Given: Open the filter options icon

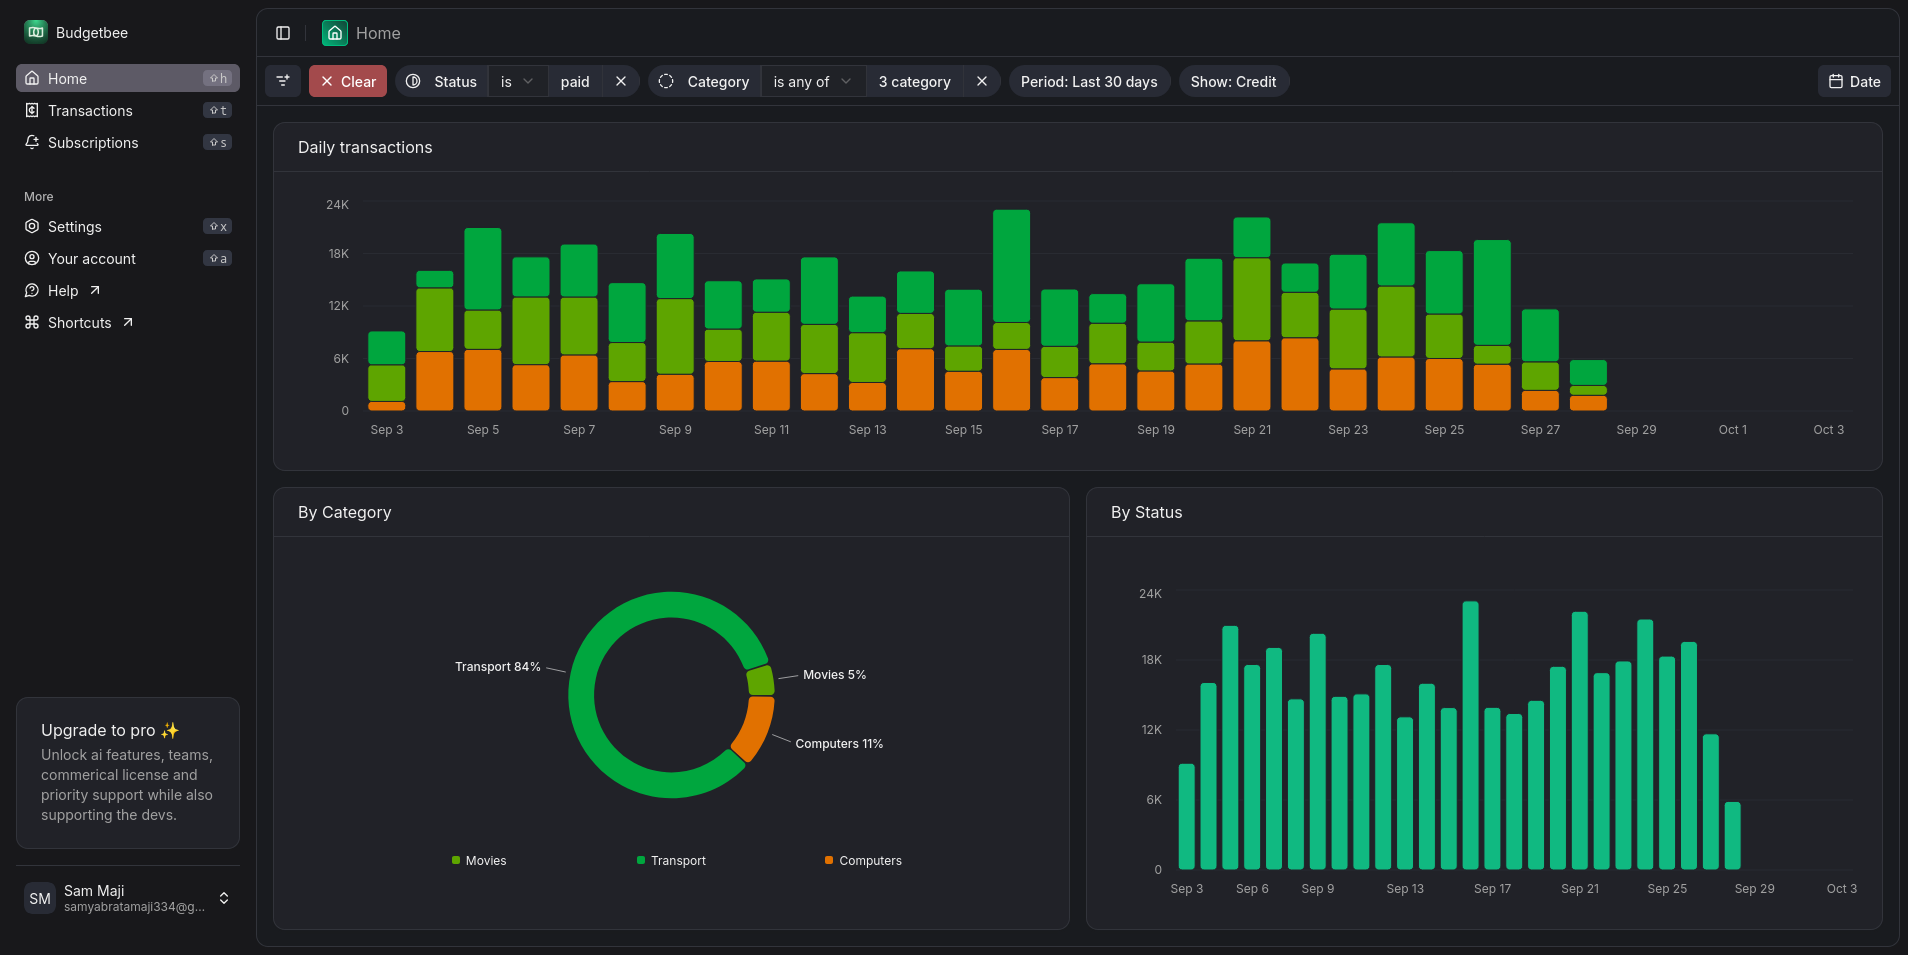Looking at the screenshot, I should [x=283, y=81].
